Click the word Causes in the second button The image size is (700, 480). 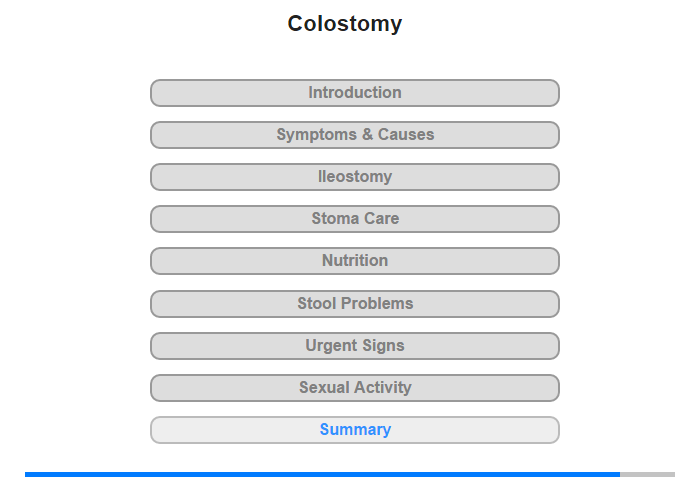pos(406,134)
